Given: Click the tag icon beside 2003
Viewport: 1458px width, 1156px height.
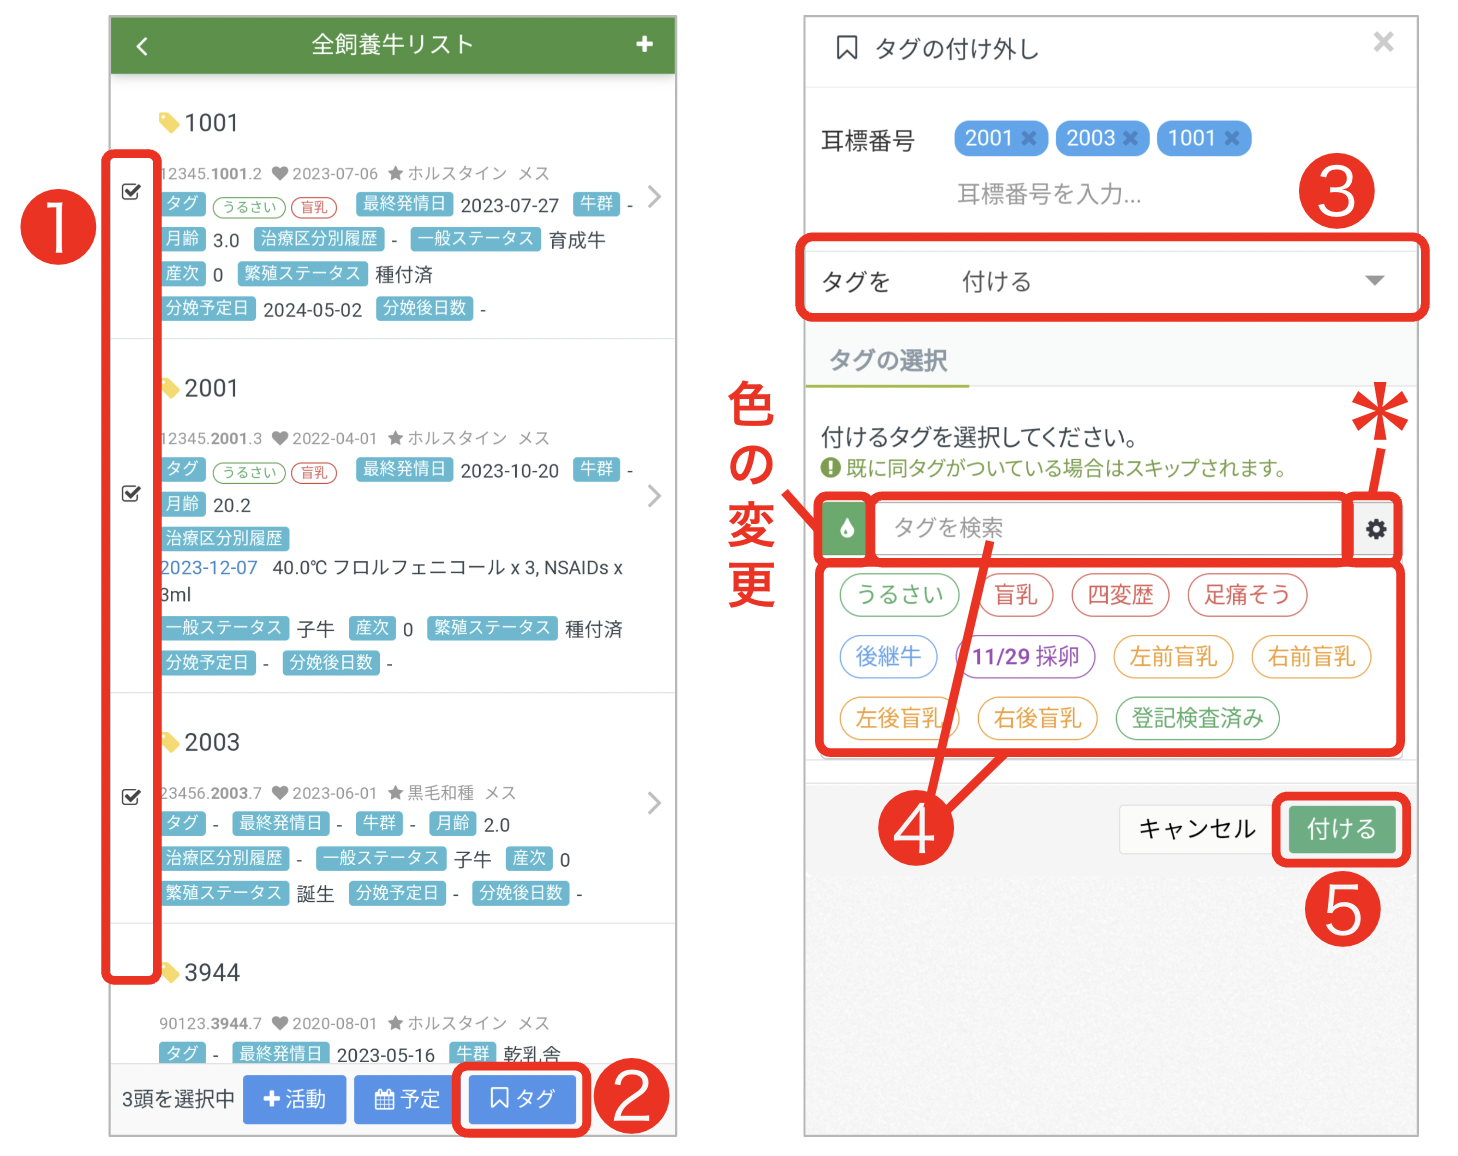Looking at the screenshot, I should point(169,742).
